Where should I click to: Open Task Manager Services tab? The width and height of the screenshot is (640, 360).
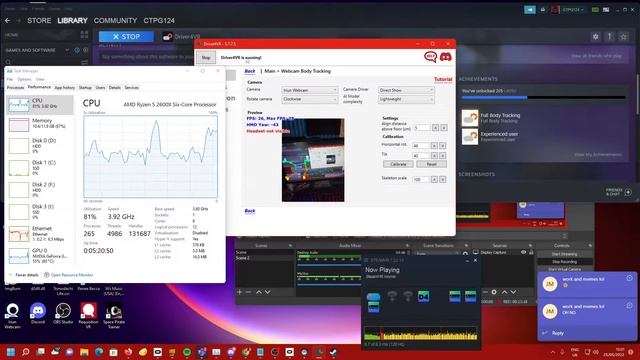pyautogui.click(x=131, y=87)
